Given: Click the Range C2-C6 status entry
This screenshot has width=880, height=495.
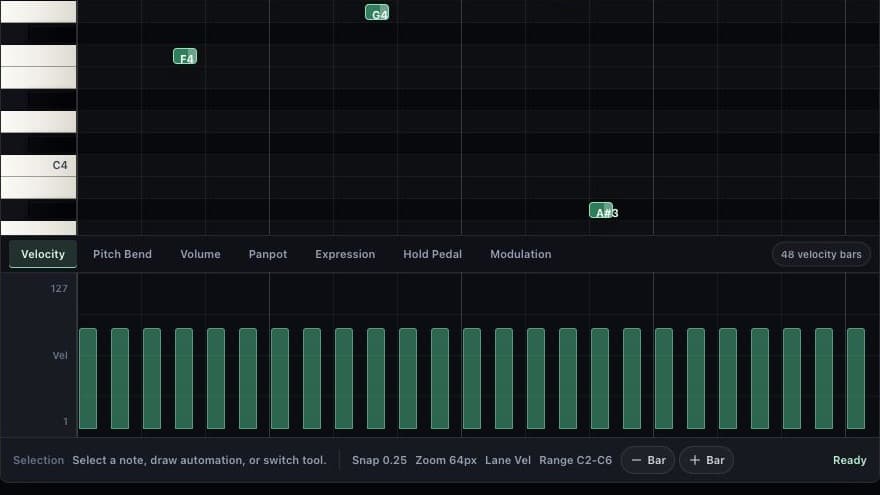Looking at the screenshot, I should click(x=576, y=460).
